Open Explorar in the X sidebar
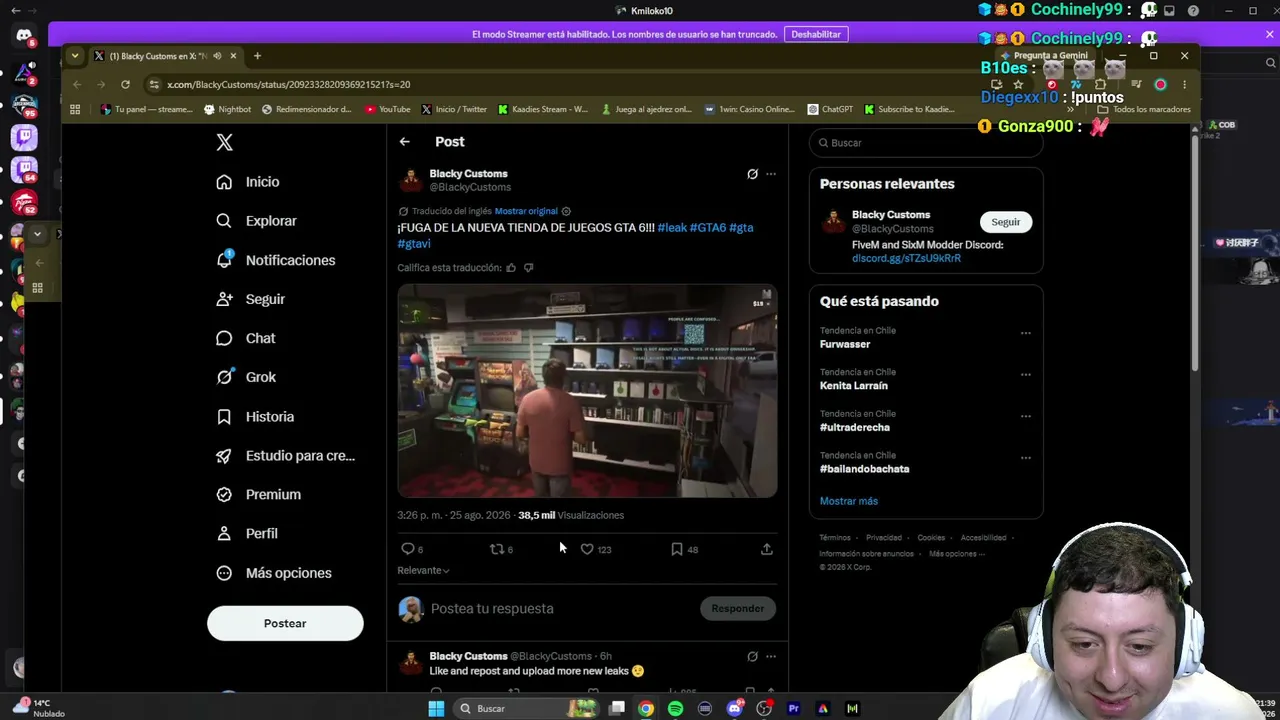 257,221
